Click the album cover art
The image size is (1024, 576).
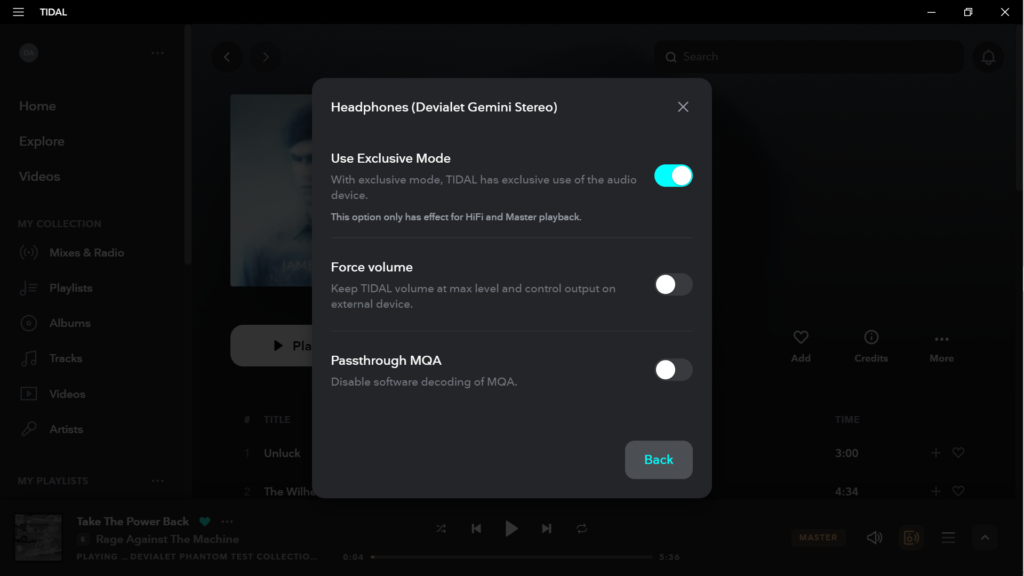click(x=272, y=190)
